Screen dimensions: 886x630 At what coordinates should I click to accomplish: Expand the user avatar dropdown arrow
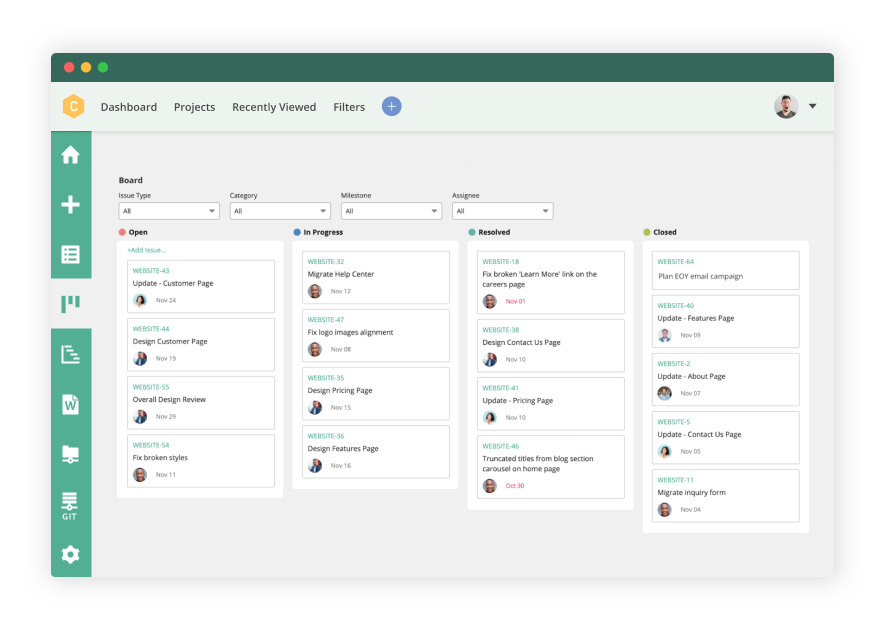coord(812,106)
